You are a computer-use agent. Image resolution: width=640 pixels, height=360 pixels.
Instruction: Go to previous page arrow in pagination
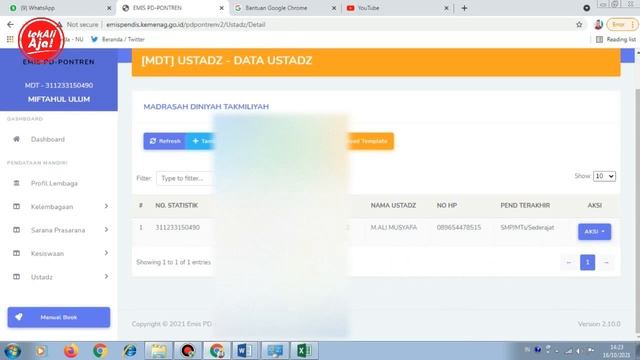pos(569,262)
